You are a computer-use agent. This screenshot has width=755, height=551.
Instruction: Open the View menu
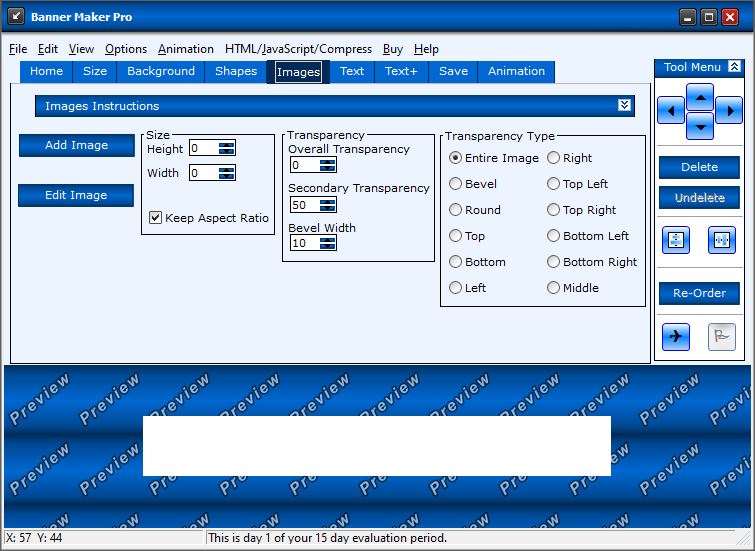[81, 49]
